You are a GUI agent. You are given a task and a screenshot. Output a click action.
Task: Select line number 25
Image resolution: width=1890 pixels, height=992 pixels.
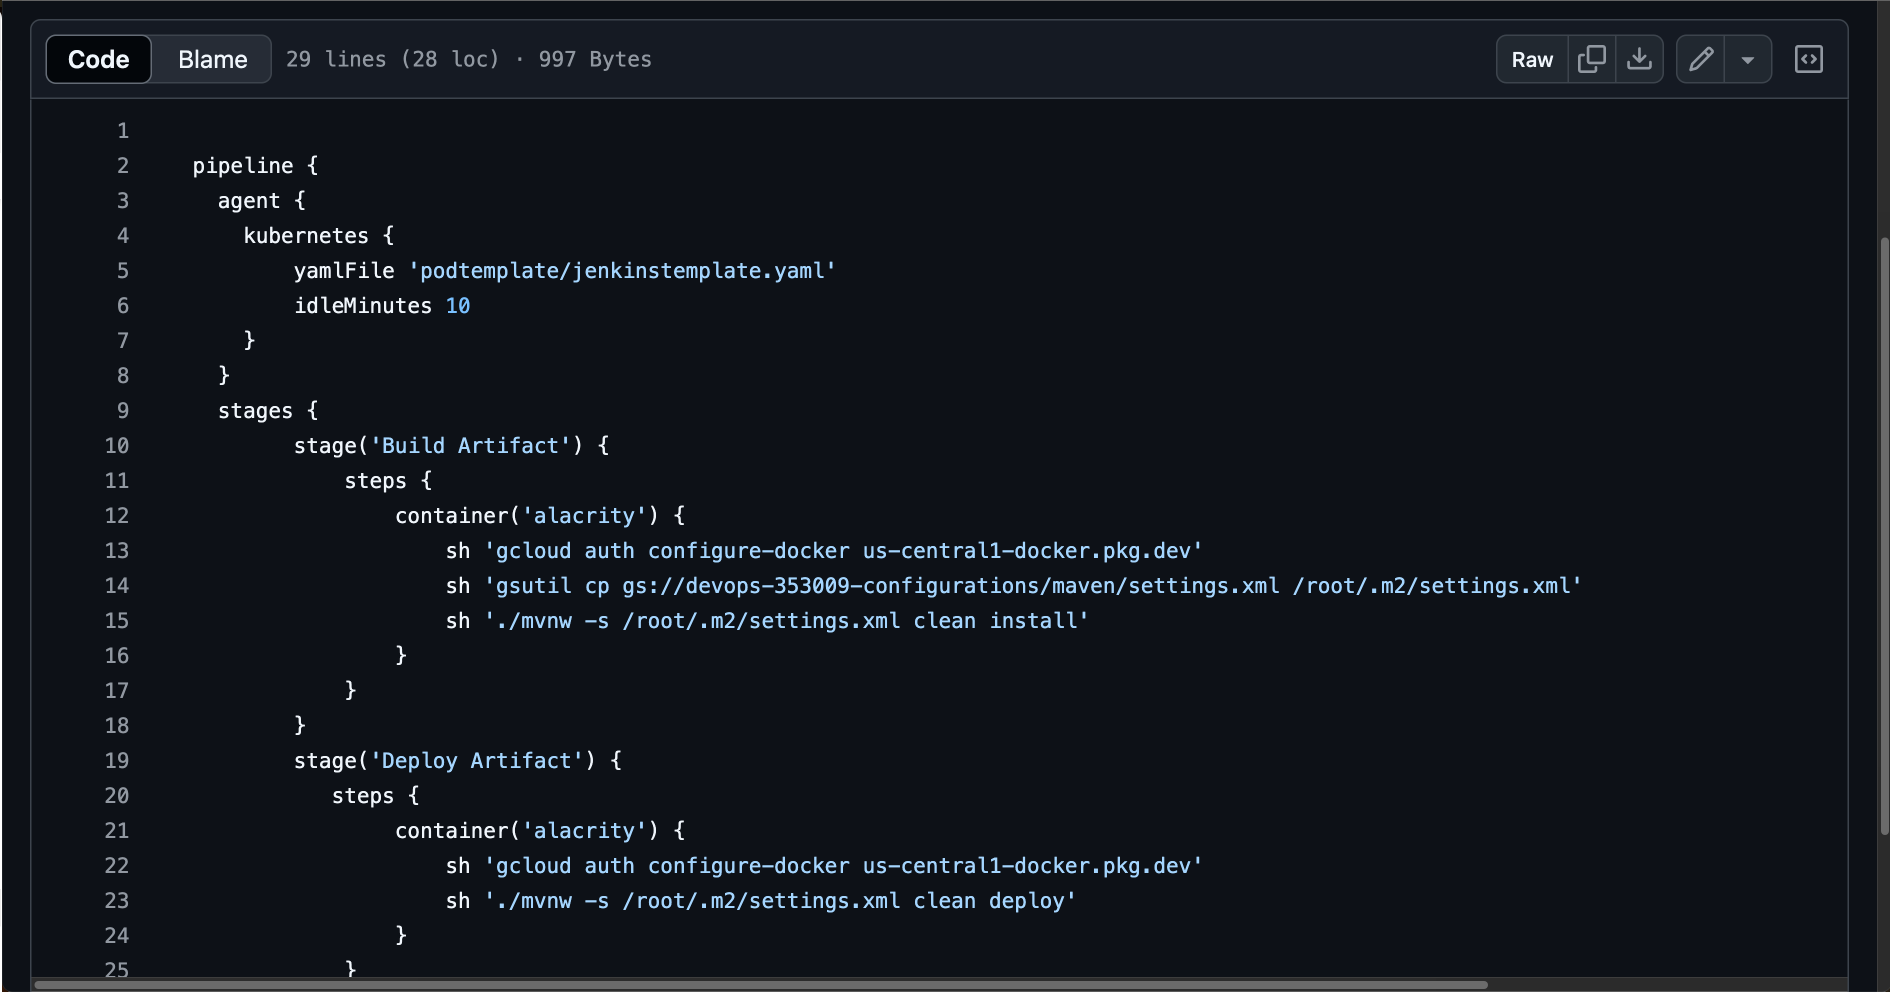click(x=117, y=969)
